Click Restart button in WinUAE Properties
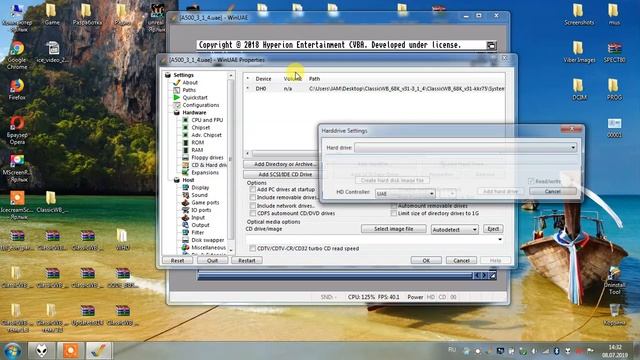Image resolution: width=640 pixels, height=360 pixels. click(247, 260)
